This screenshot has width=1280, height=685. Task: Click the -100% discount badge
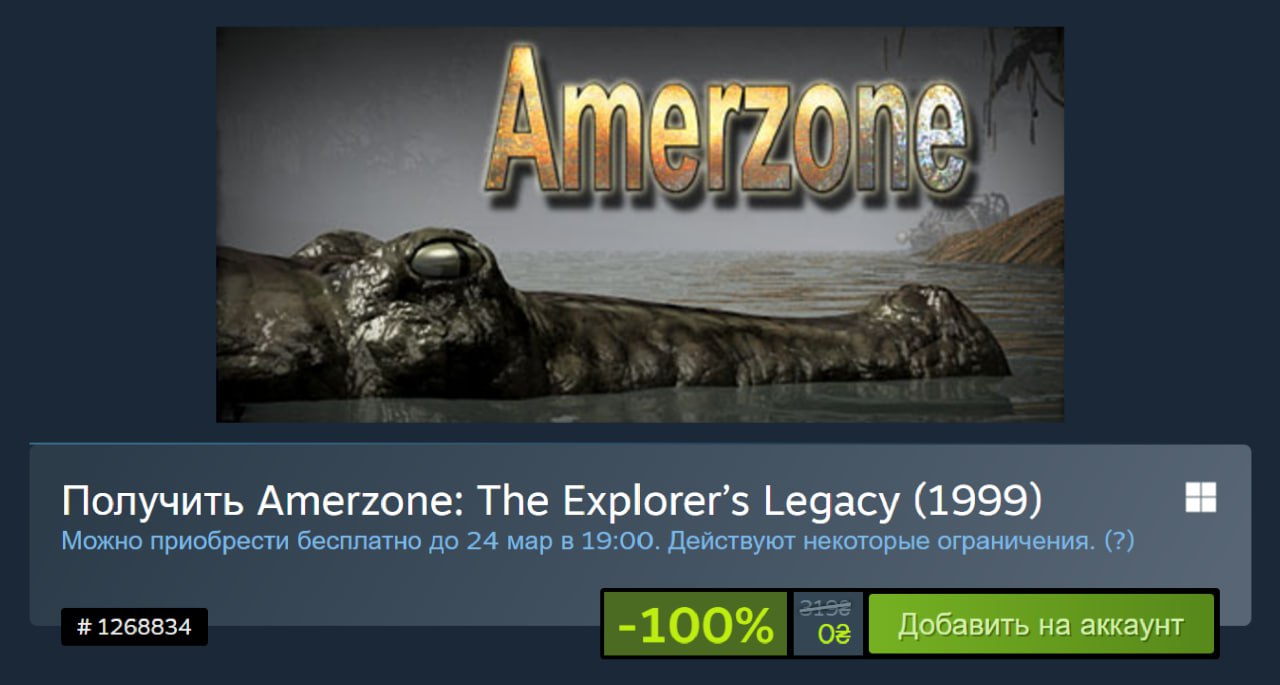[x=696, y=625]
